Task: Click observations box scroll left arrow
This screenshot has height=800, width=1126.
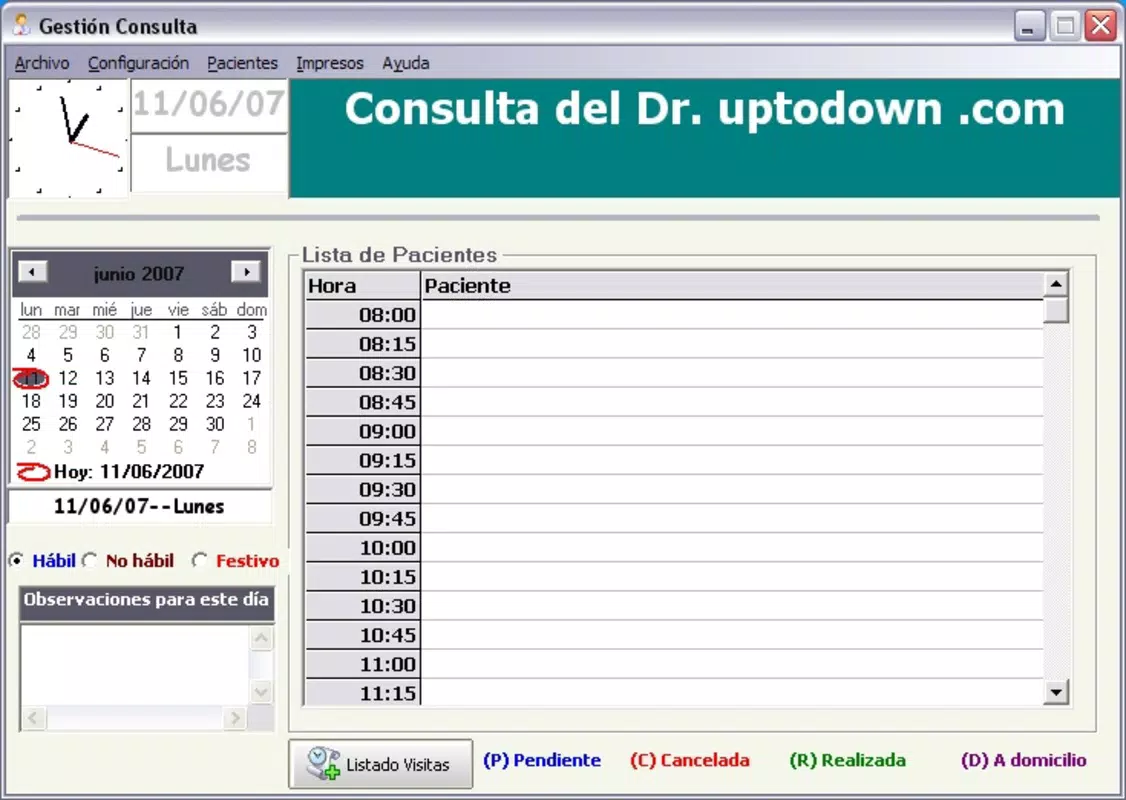Action: (x=34, y=717)
